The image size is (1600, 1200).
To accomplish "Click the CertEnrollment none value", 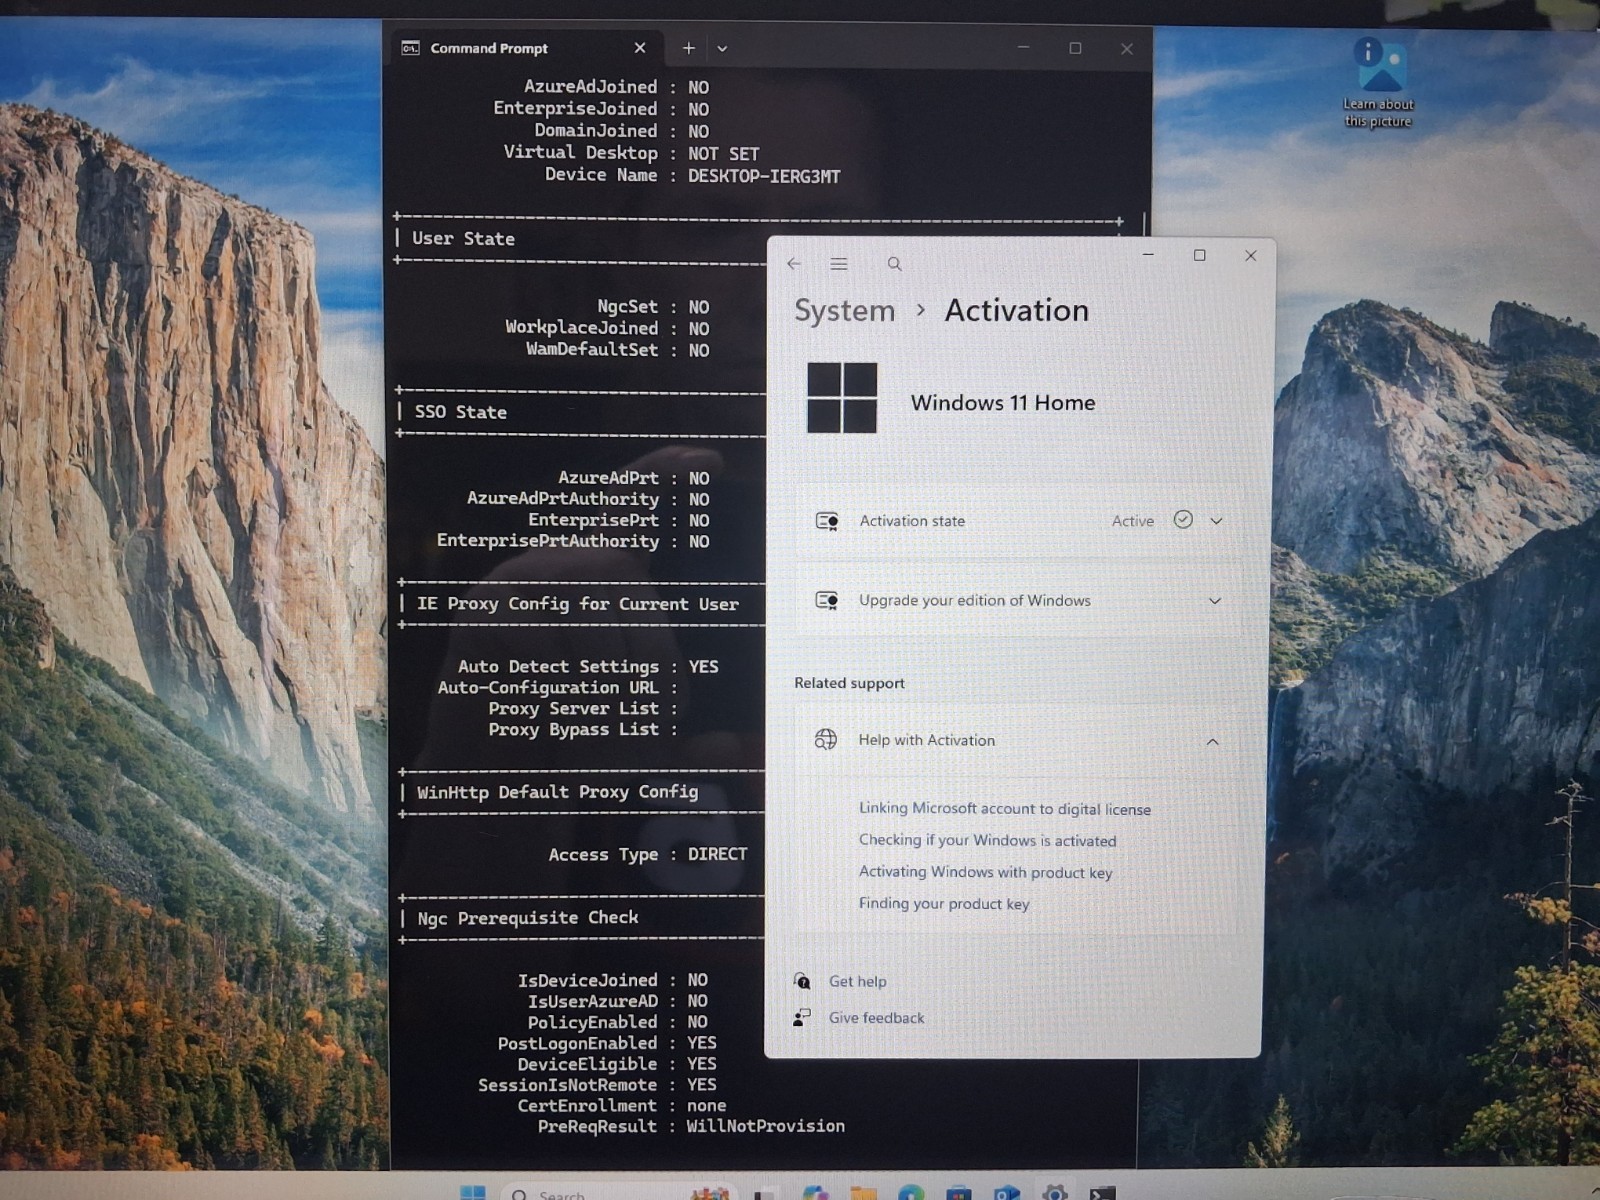I will click(706, 1105).
